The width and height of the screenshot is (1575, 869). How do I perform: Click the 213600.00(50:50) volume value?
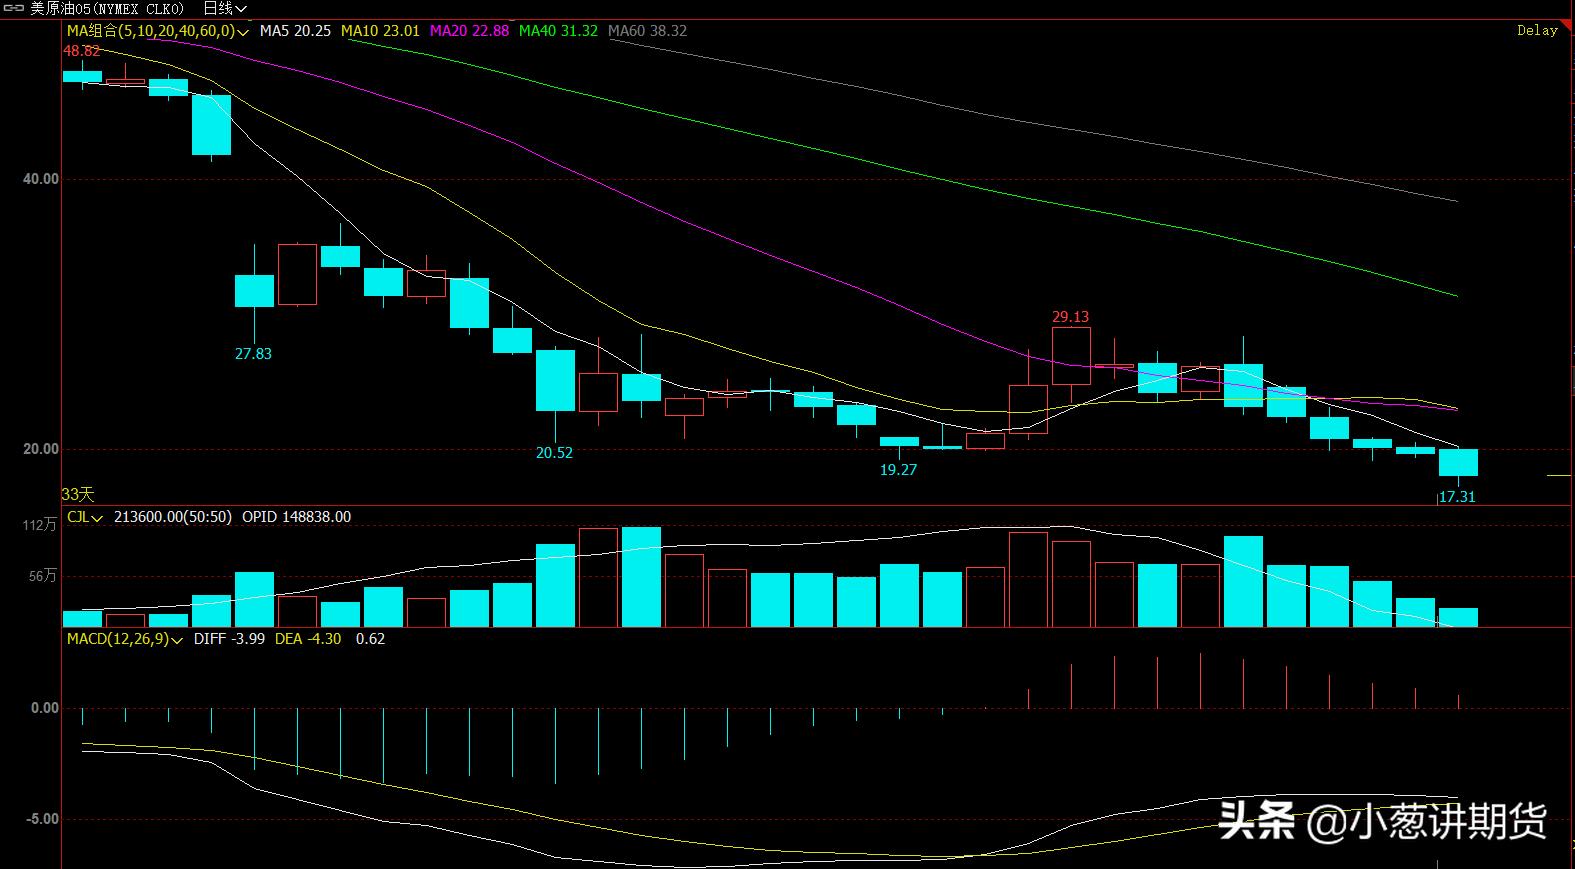point(173,517)
